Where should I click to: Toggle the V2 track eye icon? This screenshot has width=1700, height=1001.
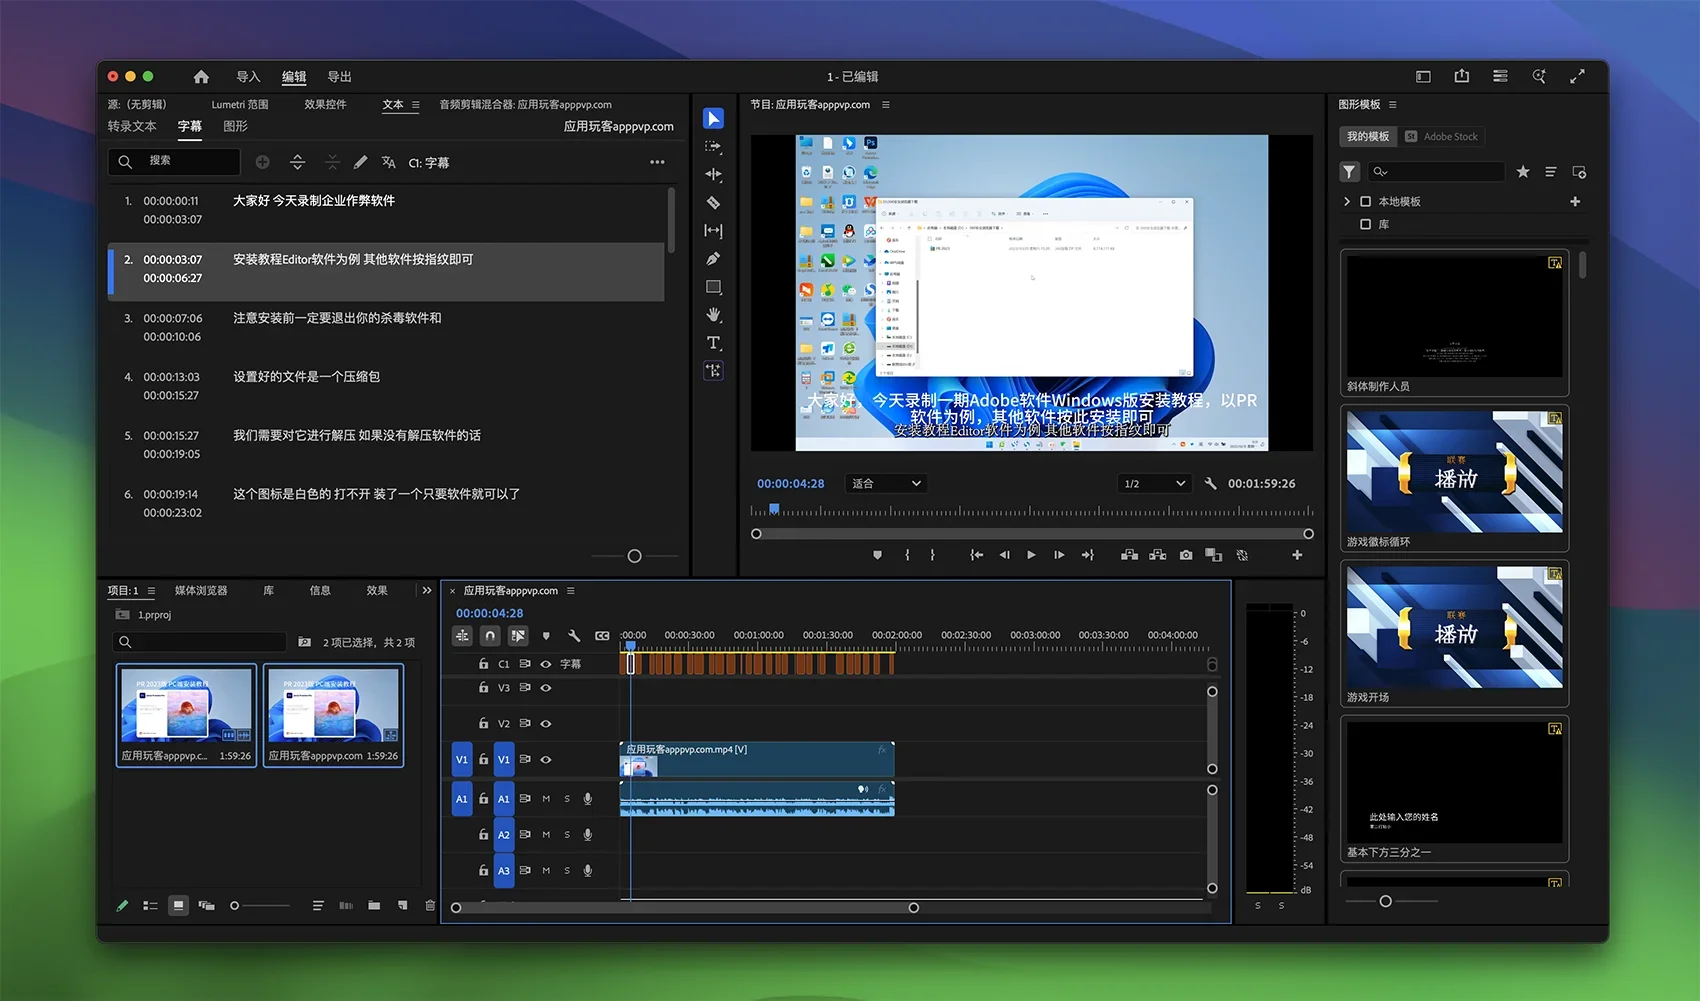click(546, 724)
